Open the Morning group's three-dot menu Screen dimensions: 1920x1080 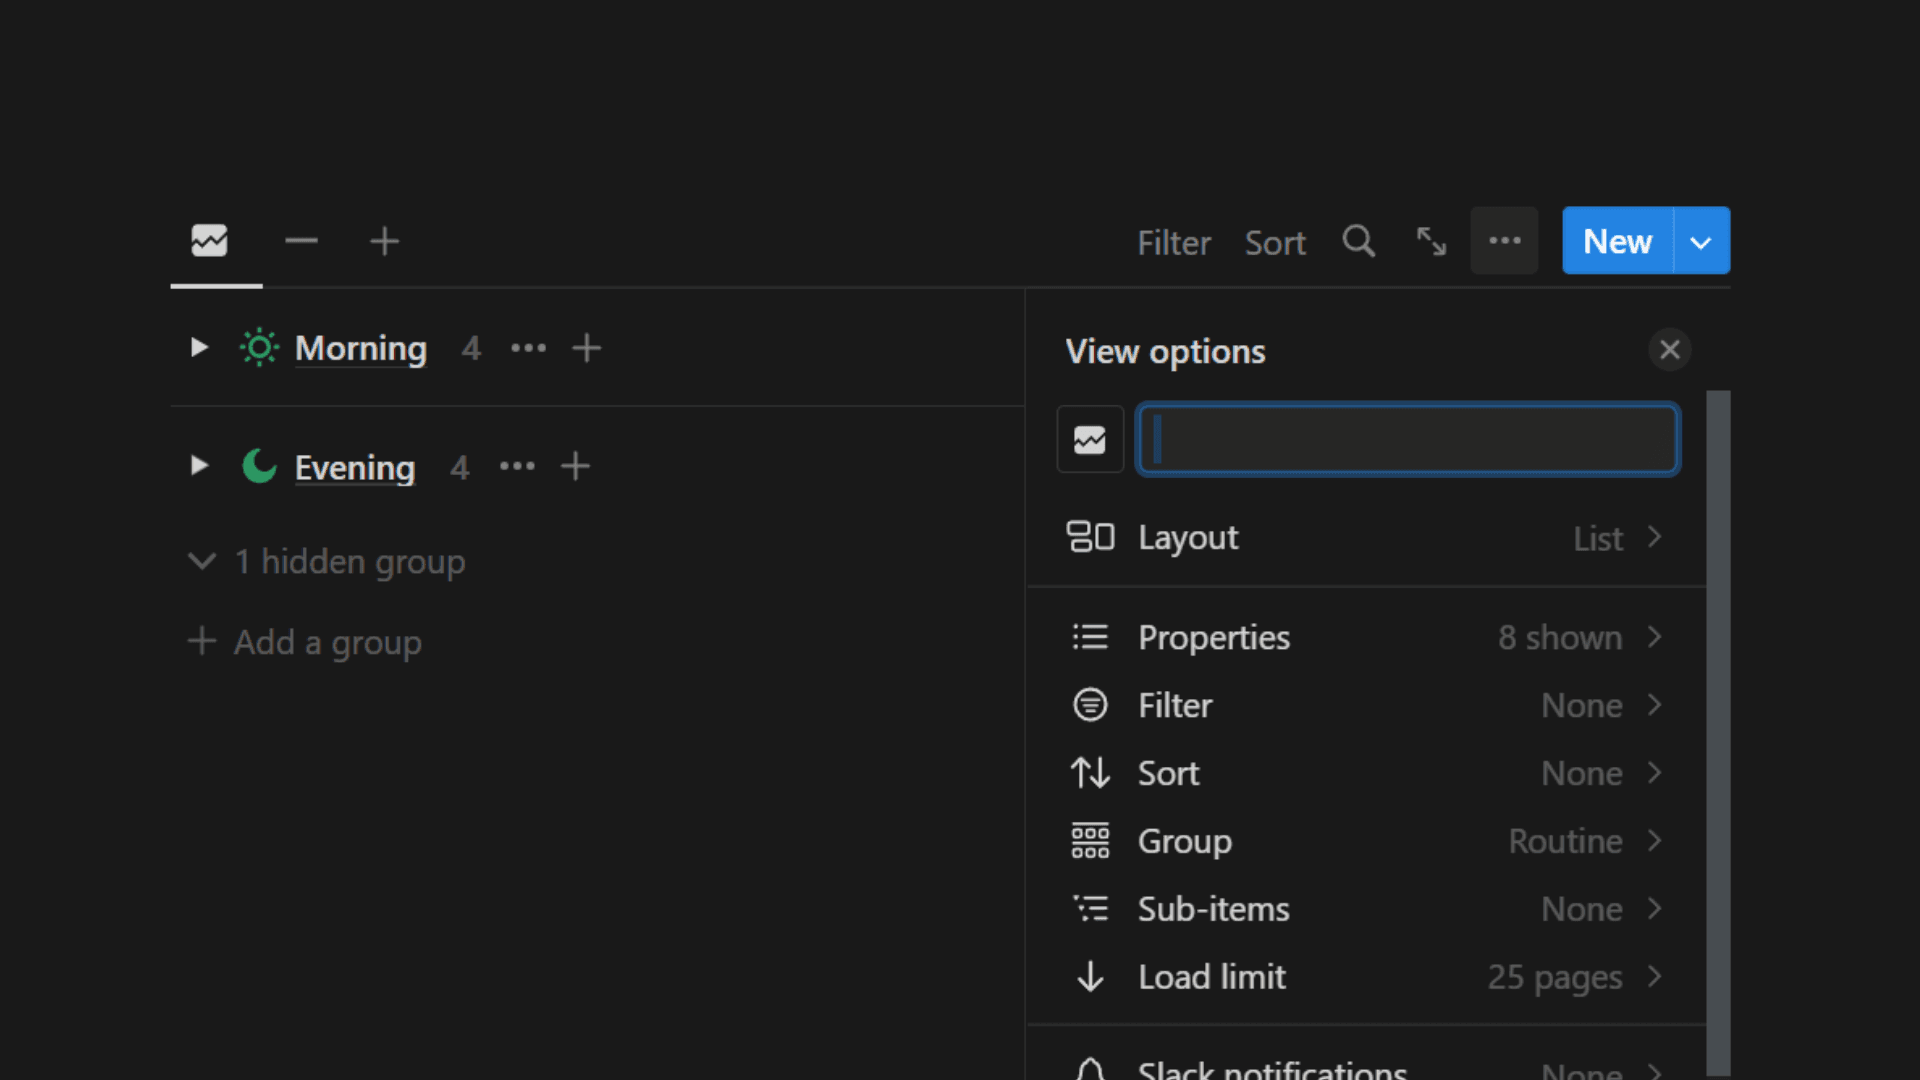point(528,348)
